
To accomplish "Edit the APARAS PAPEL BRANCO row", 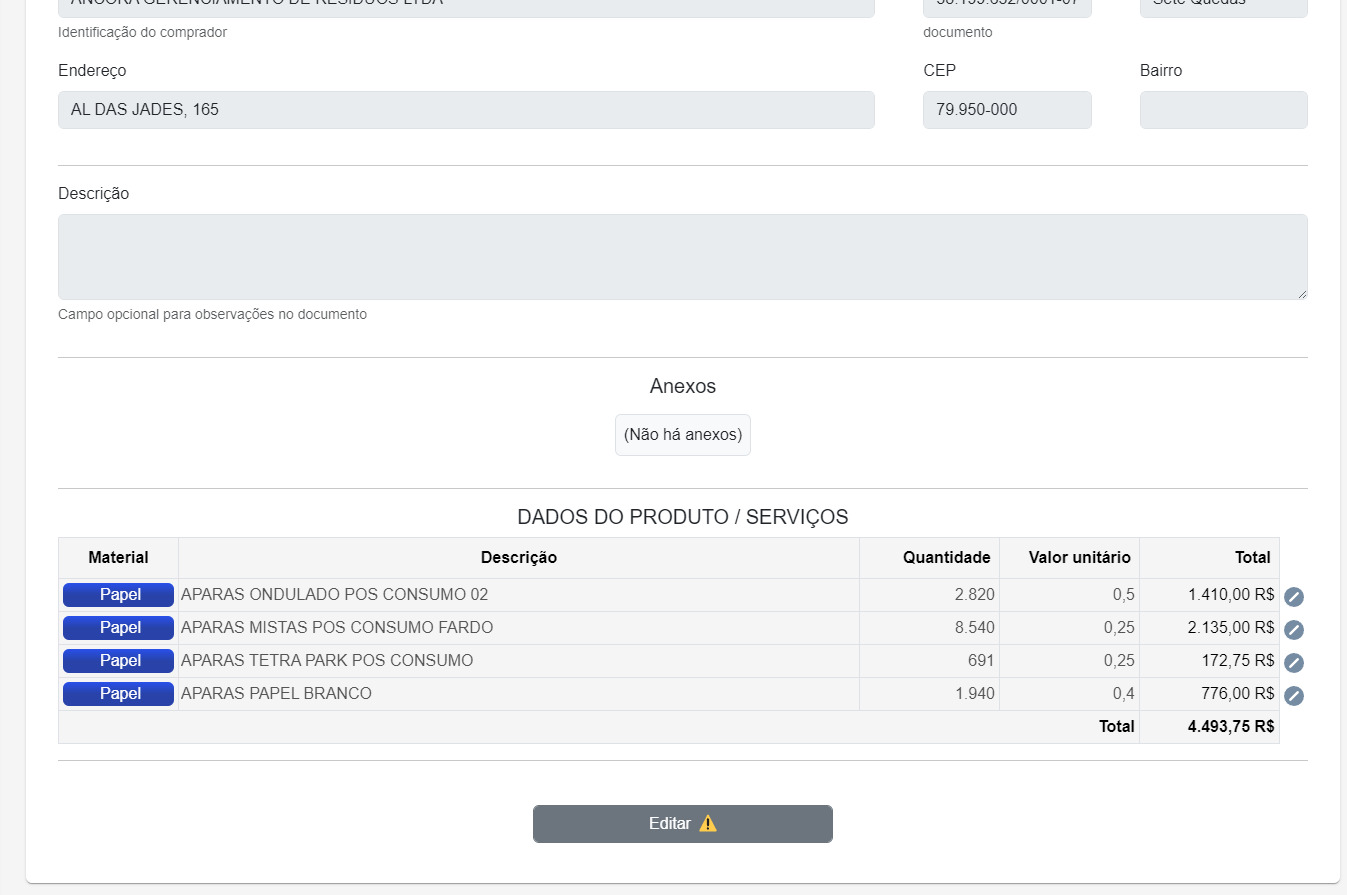I will [x=1294, y=695].
